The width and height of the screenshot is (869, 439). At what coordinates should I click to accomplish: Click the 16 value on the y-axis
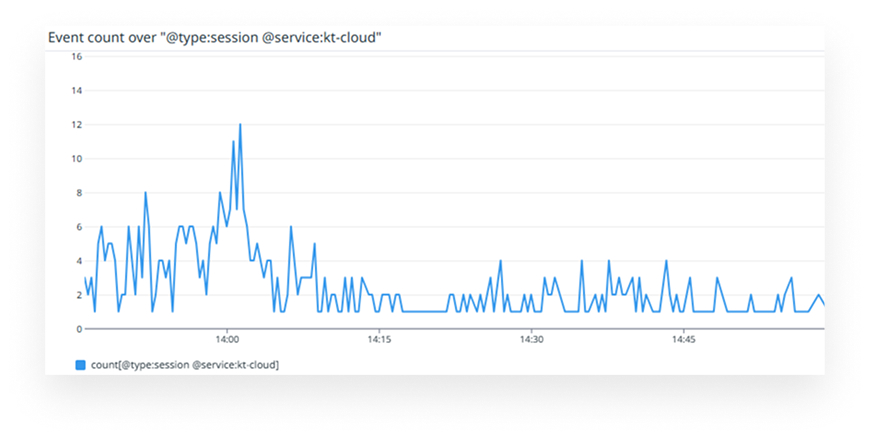[75, 57]
